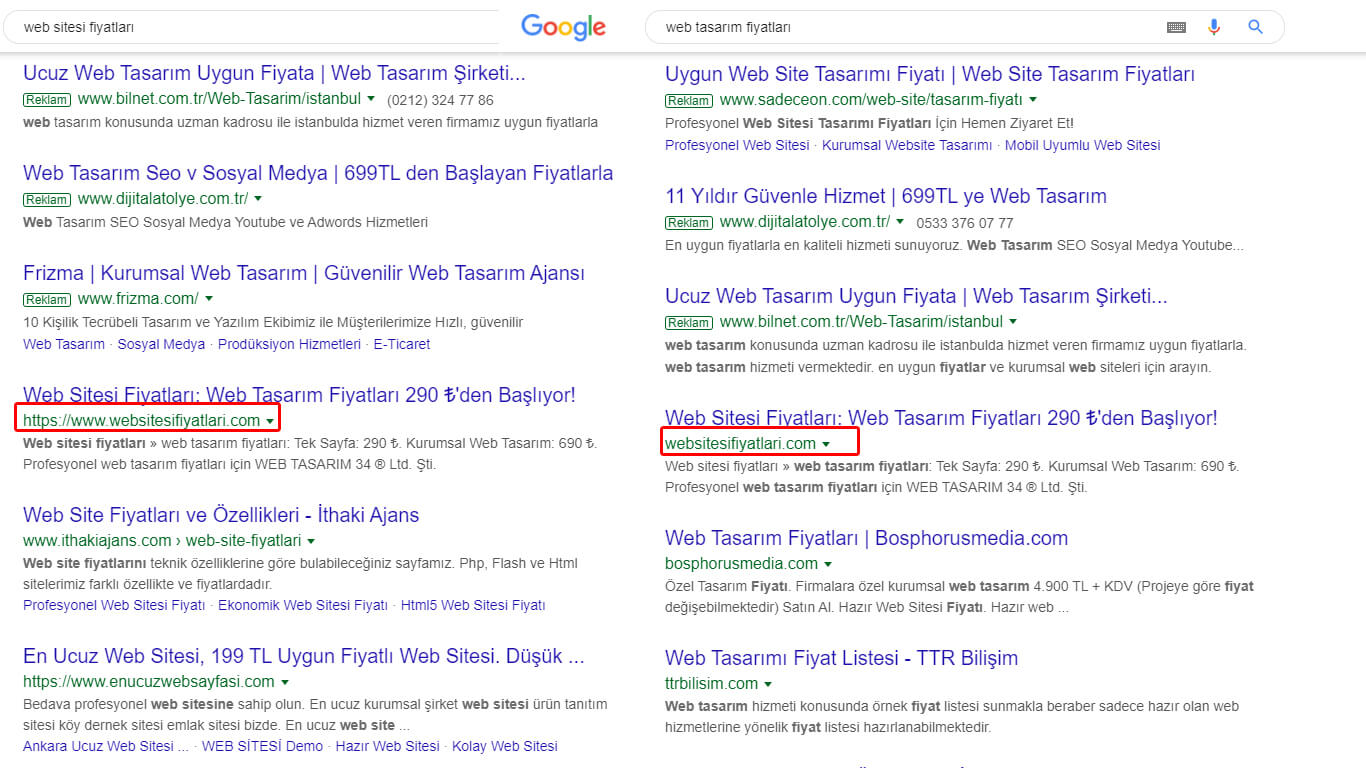Open 'Profesyonel Web Sitesi' sitelink under sadeceon
The height and width of the screenshot is (768, 1366).
[x=737, y=145]
